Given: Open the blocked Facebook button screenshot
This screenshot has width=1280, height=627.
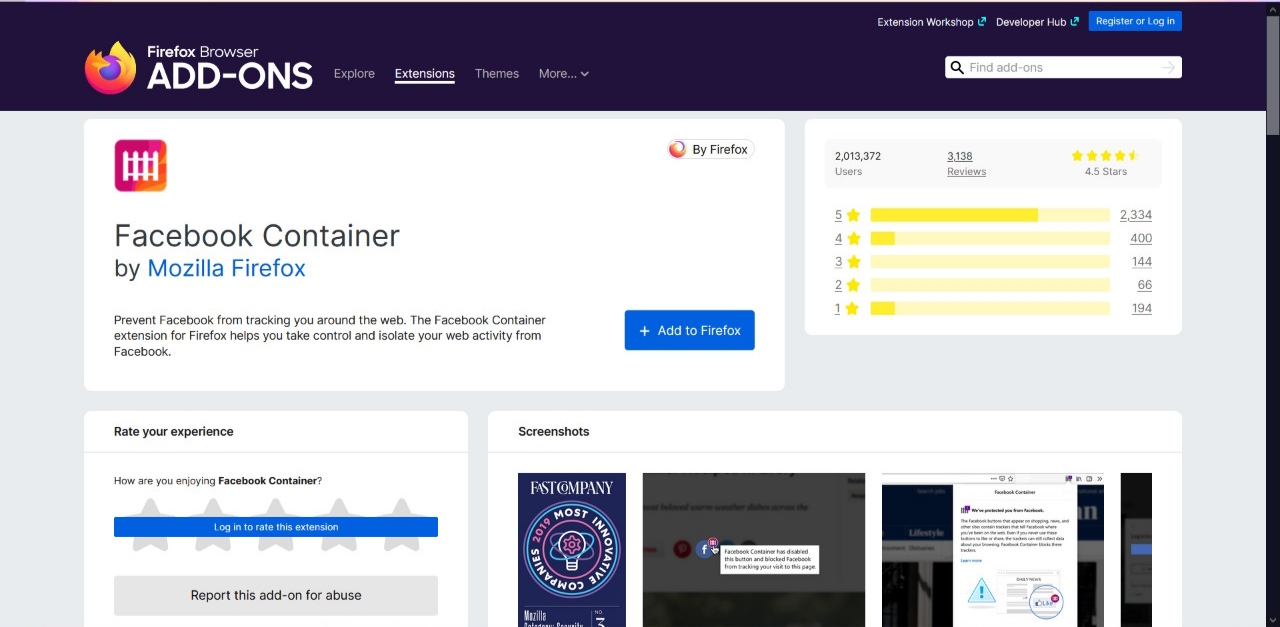Looking at the screenshot, I should (754, 550).
